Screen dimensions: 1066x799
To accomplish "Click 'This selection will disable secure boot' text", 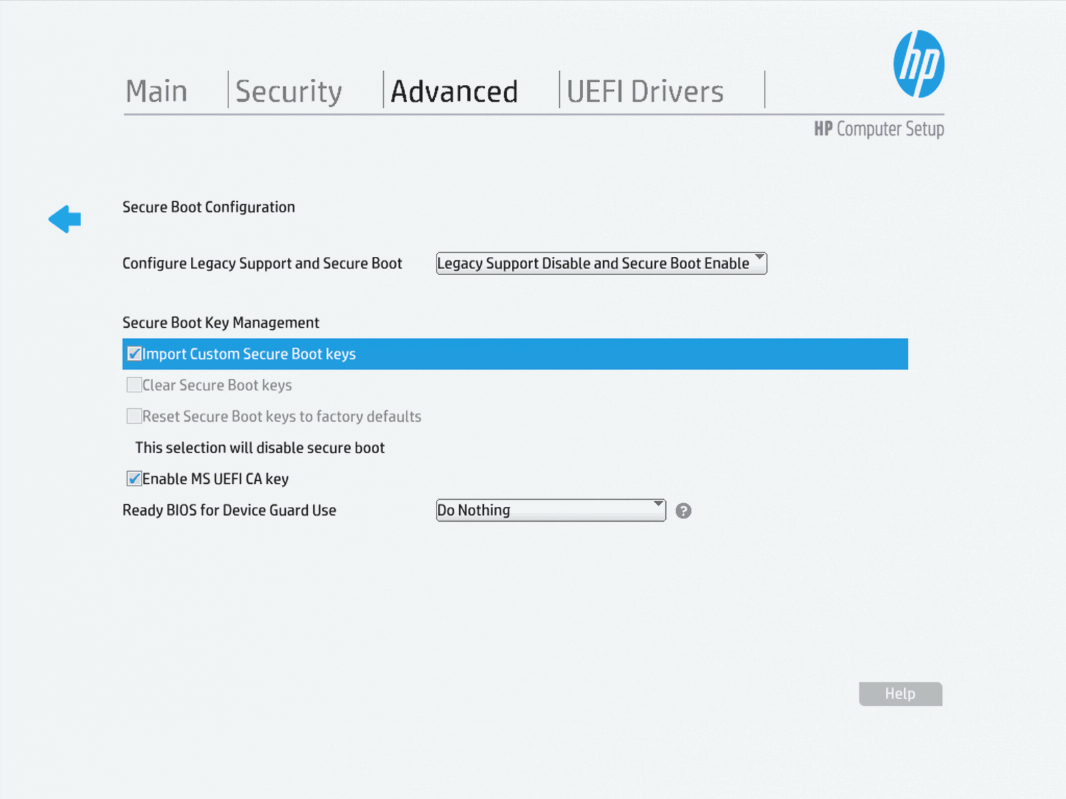I will pos(260,447).
